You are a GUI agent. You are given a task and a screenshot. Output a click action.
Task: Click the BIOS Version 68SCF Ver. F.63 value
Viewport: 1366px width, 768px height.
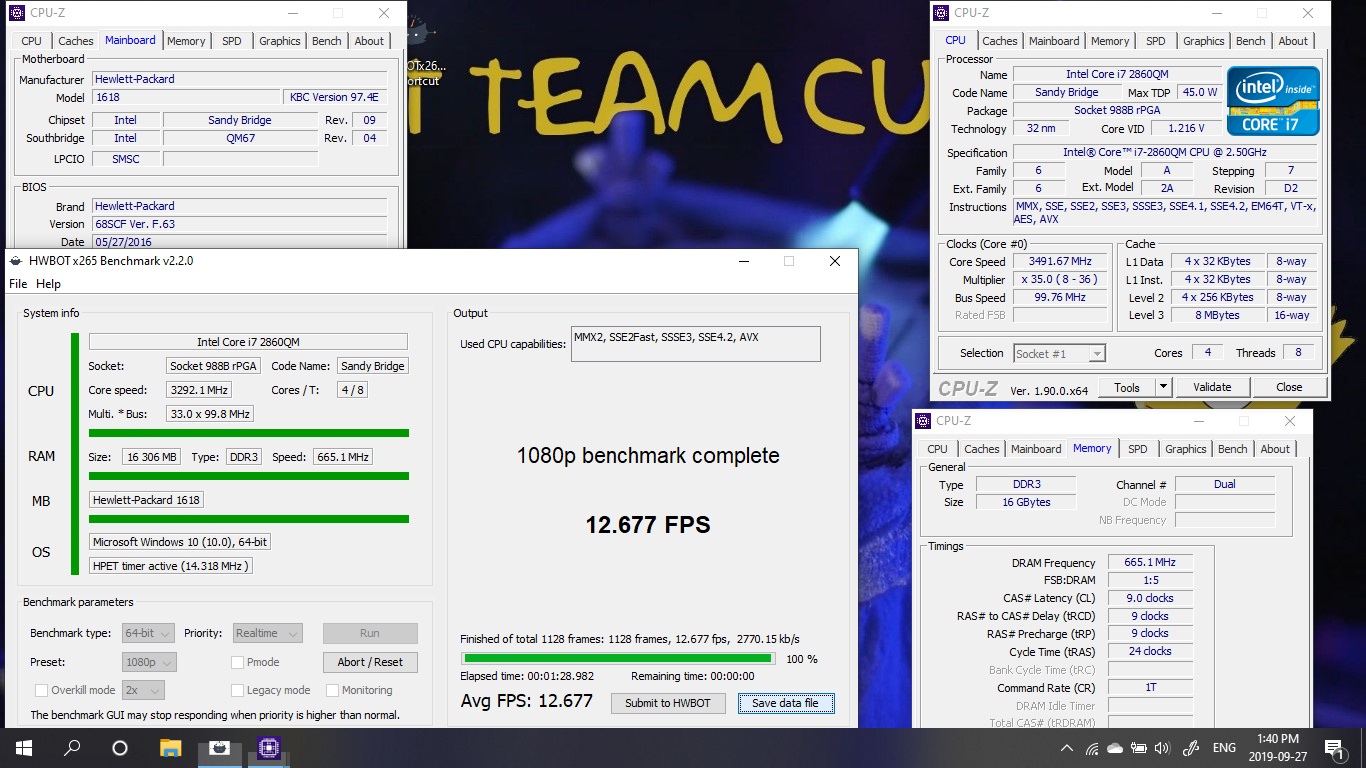point(240,224)
